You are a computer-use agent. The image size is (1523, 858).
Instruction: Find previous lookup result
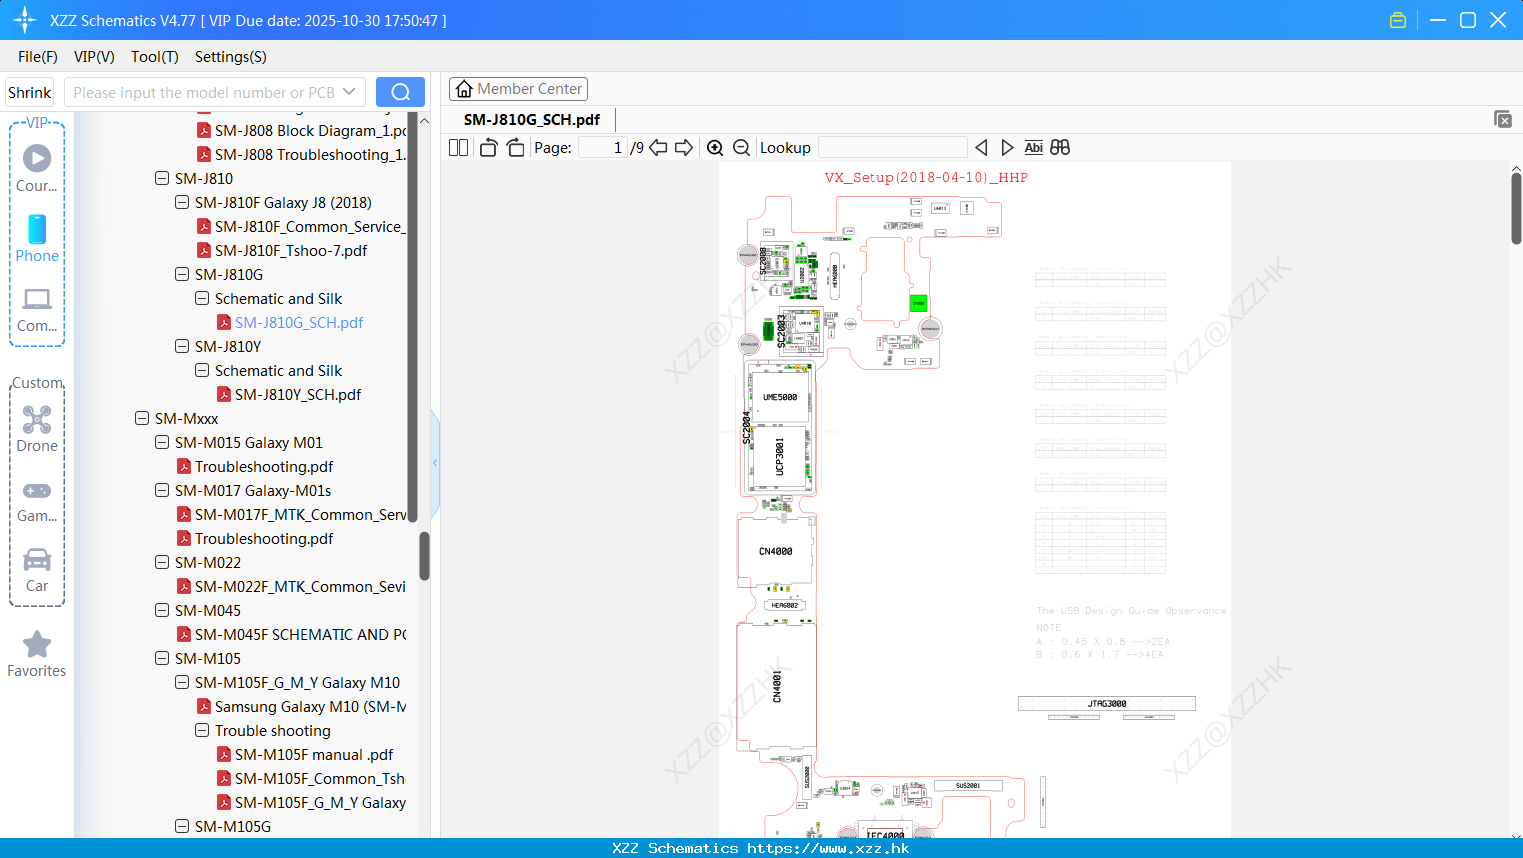981,147
